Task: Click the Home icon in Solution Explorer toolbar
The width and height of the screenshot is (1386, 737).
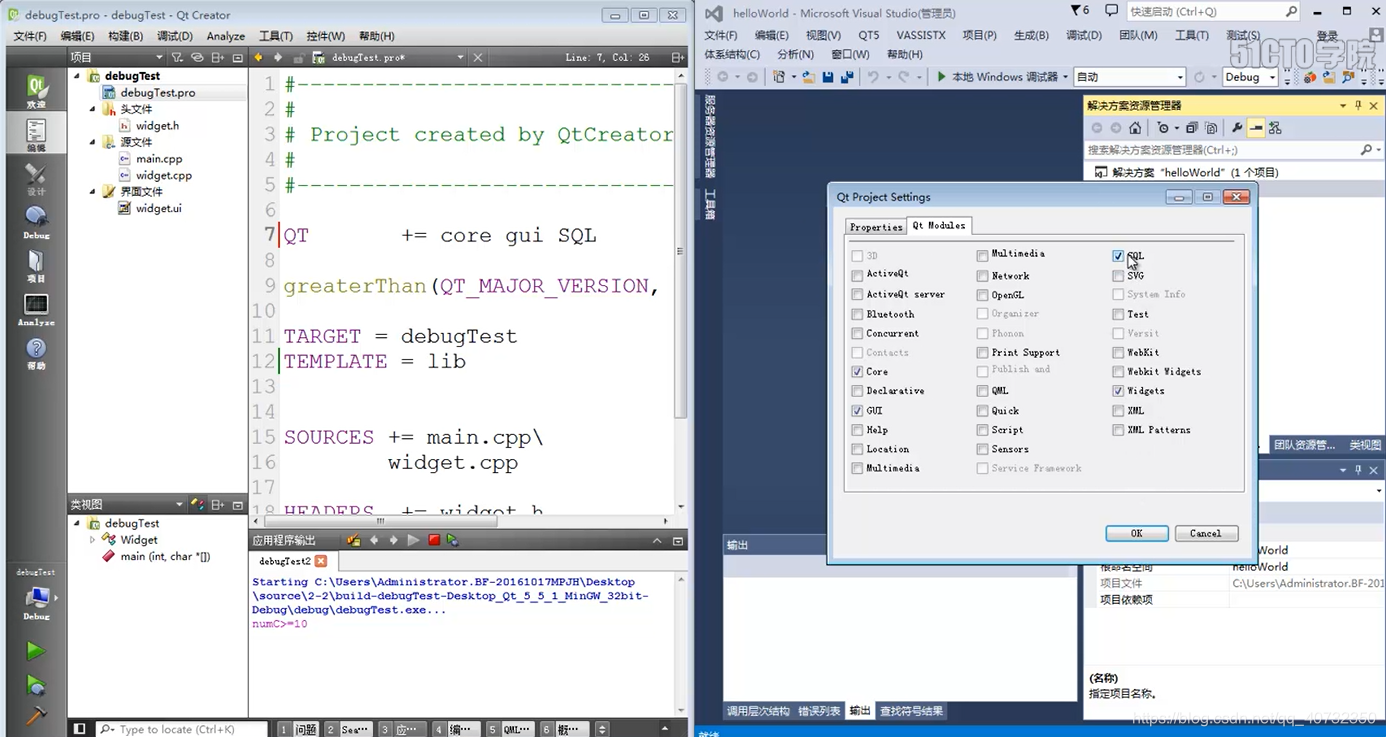Action: (x=1135, y=128)
